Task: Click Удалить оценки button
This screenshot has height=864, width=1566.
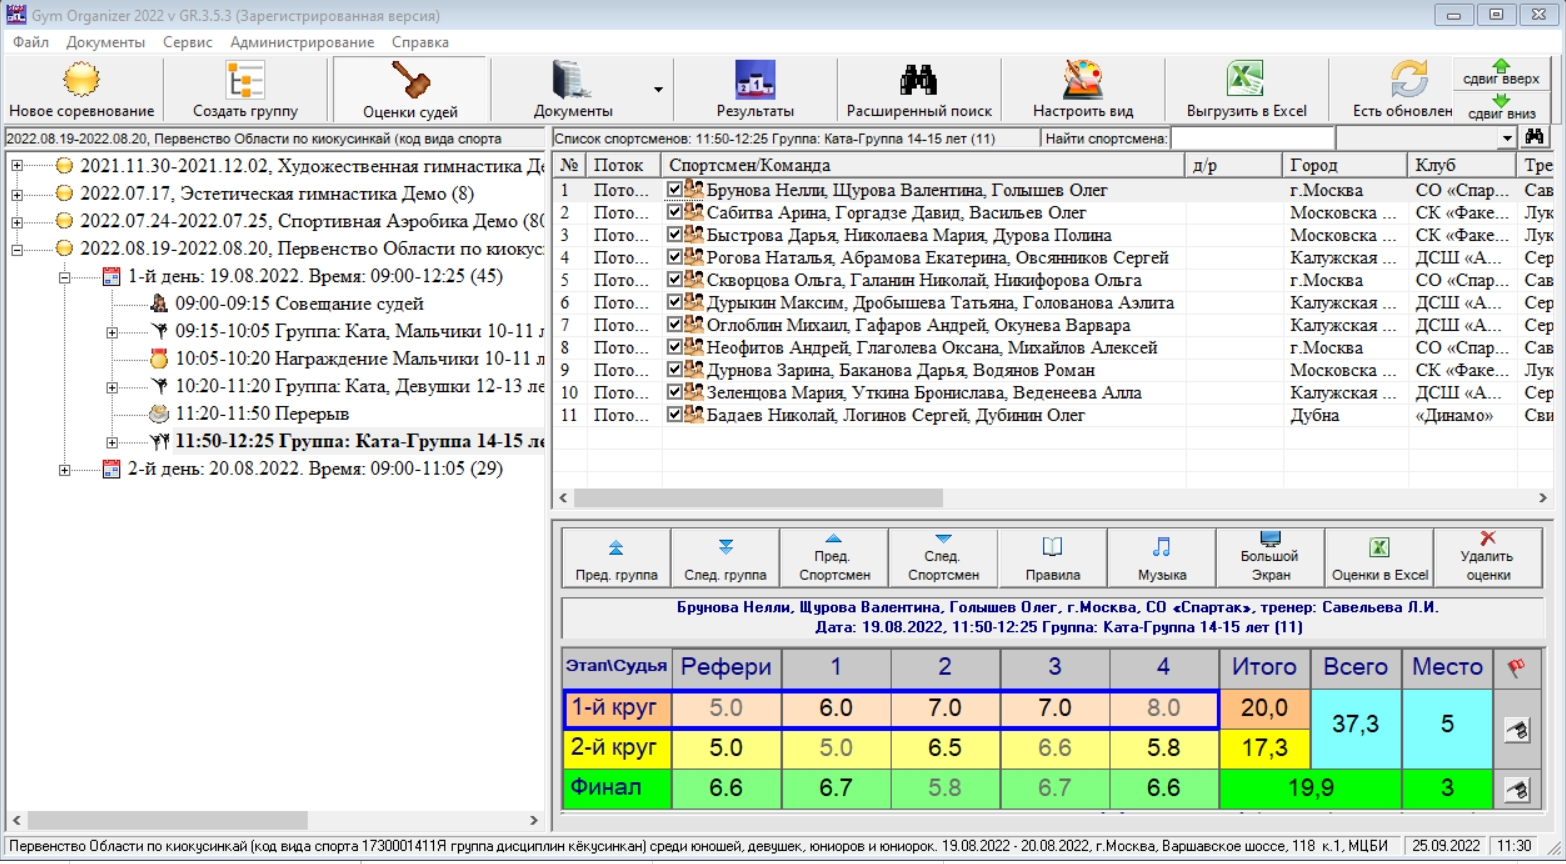Action: 1487,558
